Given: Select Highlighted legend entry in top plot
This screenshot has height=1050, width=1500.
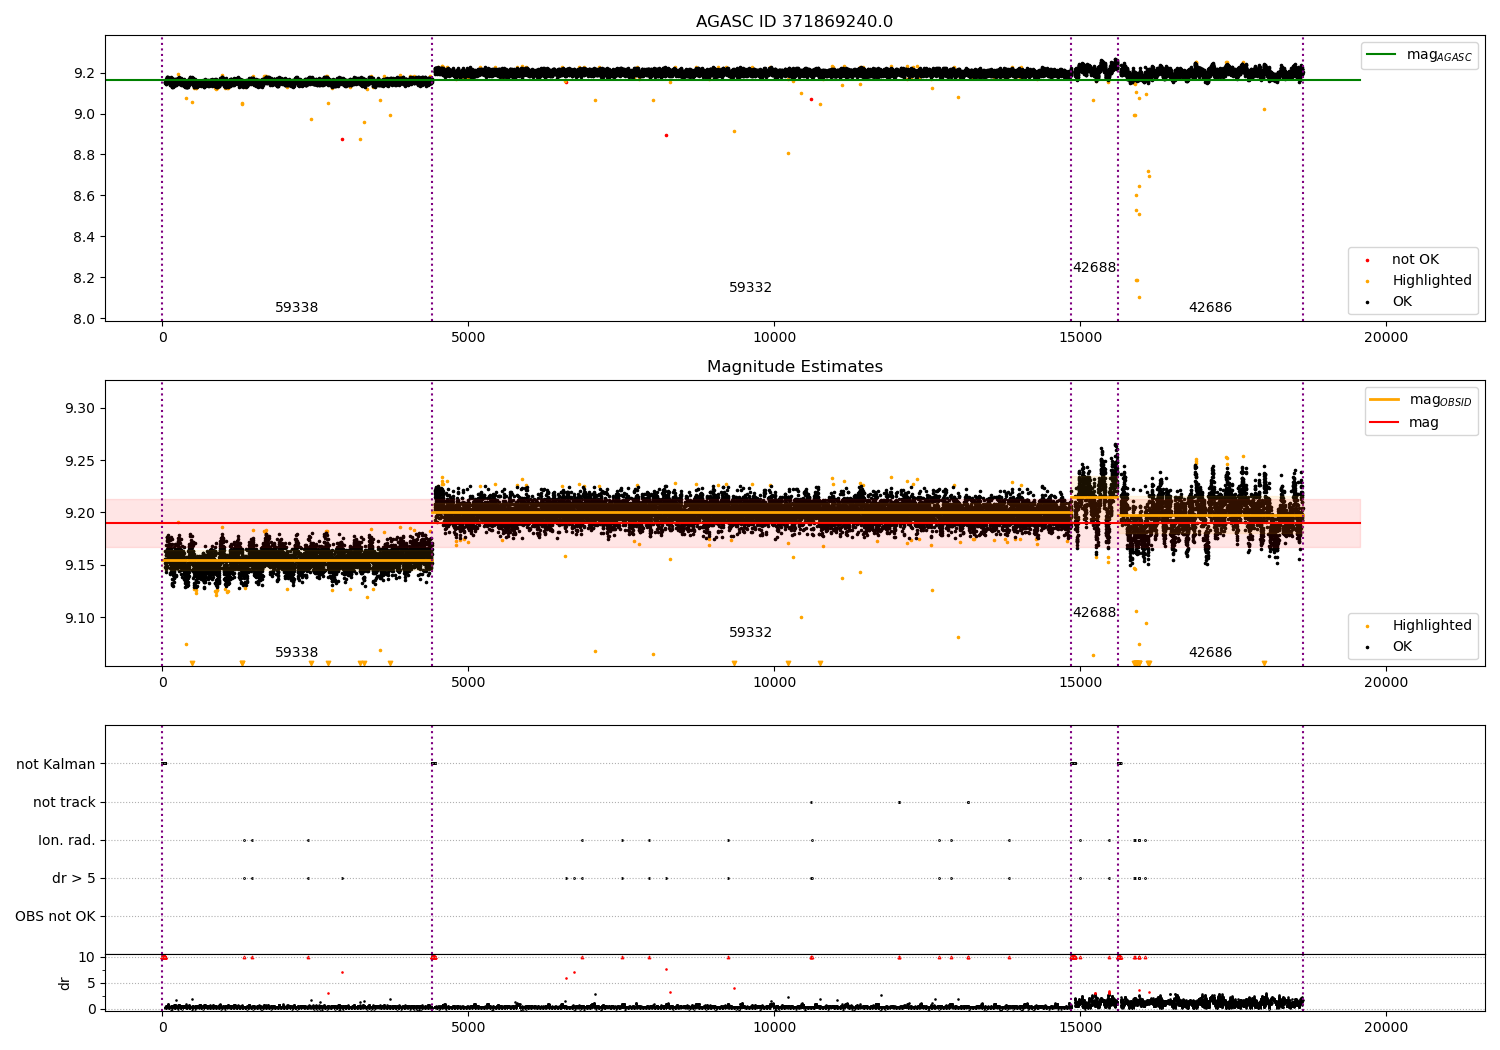Looking at the screenshot, I should [x=1432, y=281].
